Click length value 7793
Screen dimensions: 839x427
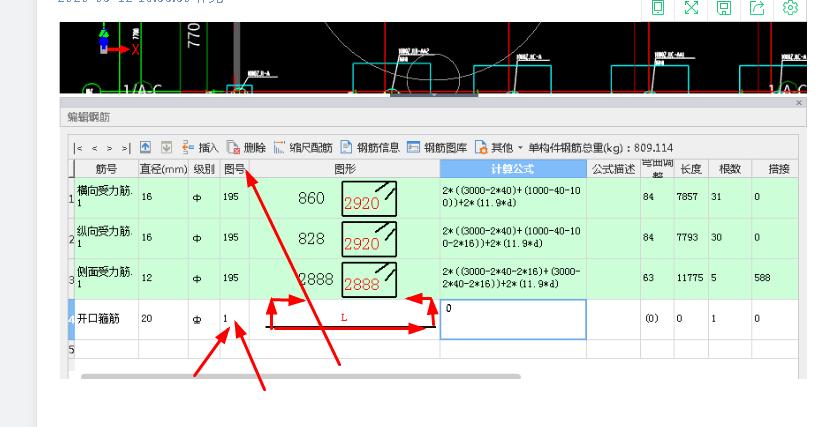click(x=687, y=237)
